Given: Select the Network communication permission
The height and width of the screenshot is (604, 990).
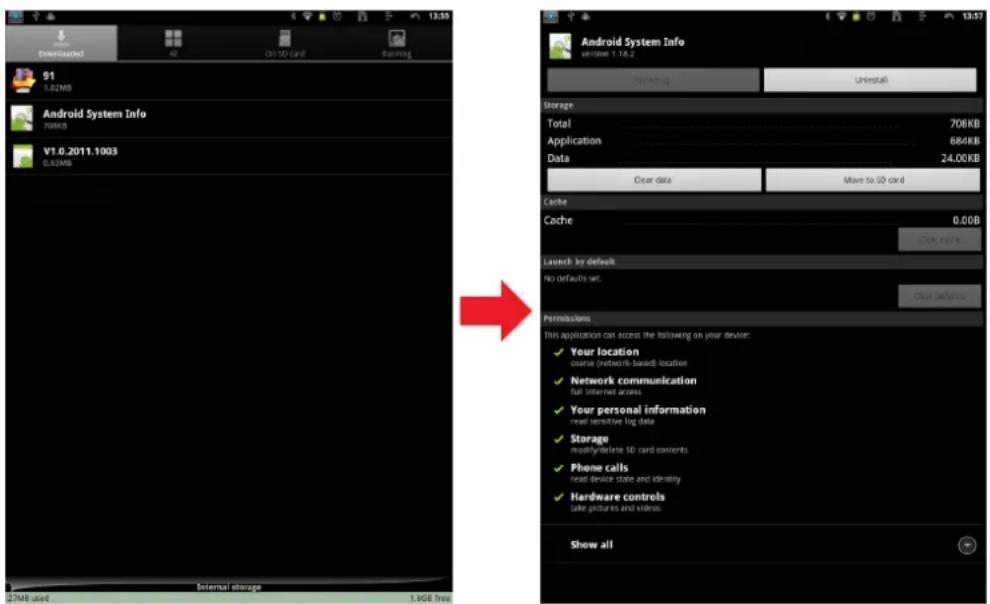Looking at the screenshot, I should coord(633,386).
